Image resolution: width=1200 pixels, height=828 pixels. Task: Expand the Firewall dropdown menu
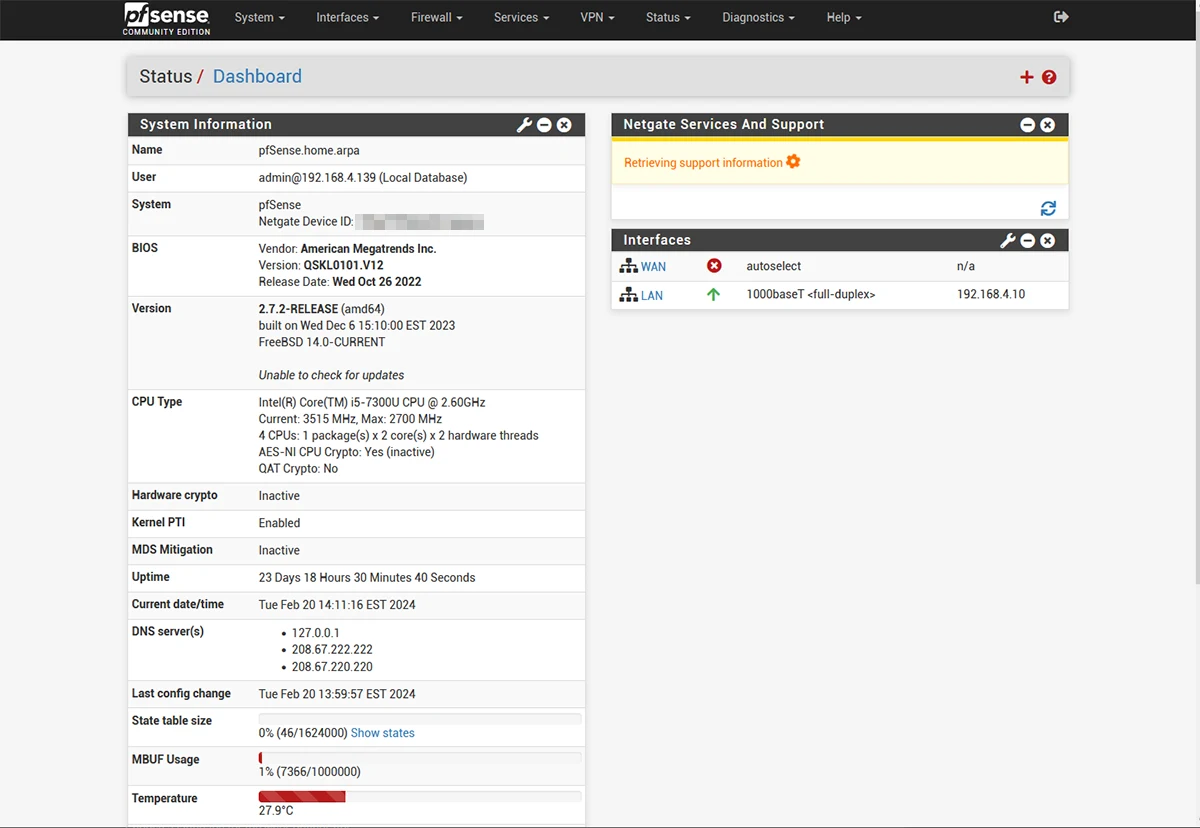436,17
